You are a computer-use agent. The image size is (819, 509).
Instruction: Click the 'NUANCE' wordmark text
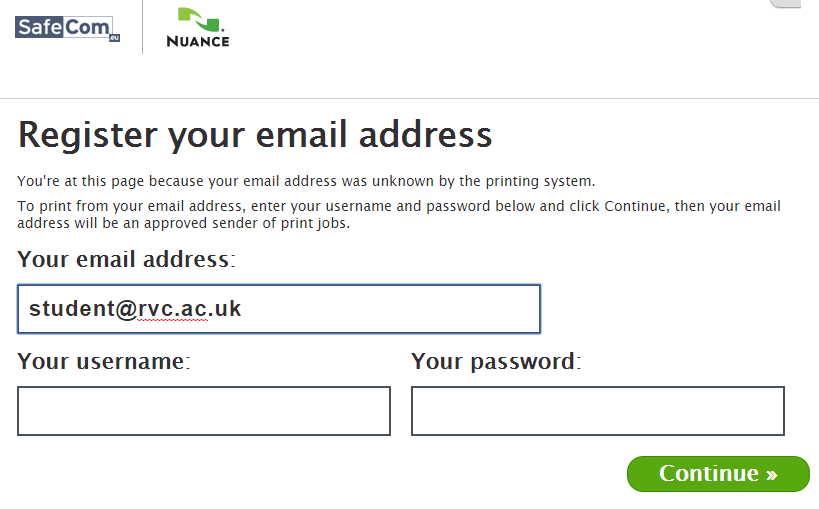coord(198,41)
